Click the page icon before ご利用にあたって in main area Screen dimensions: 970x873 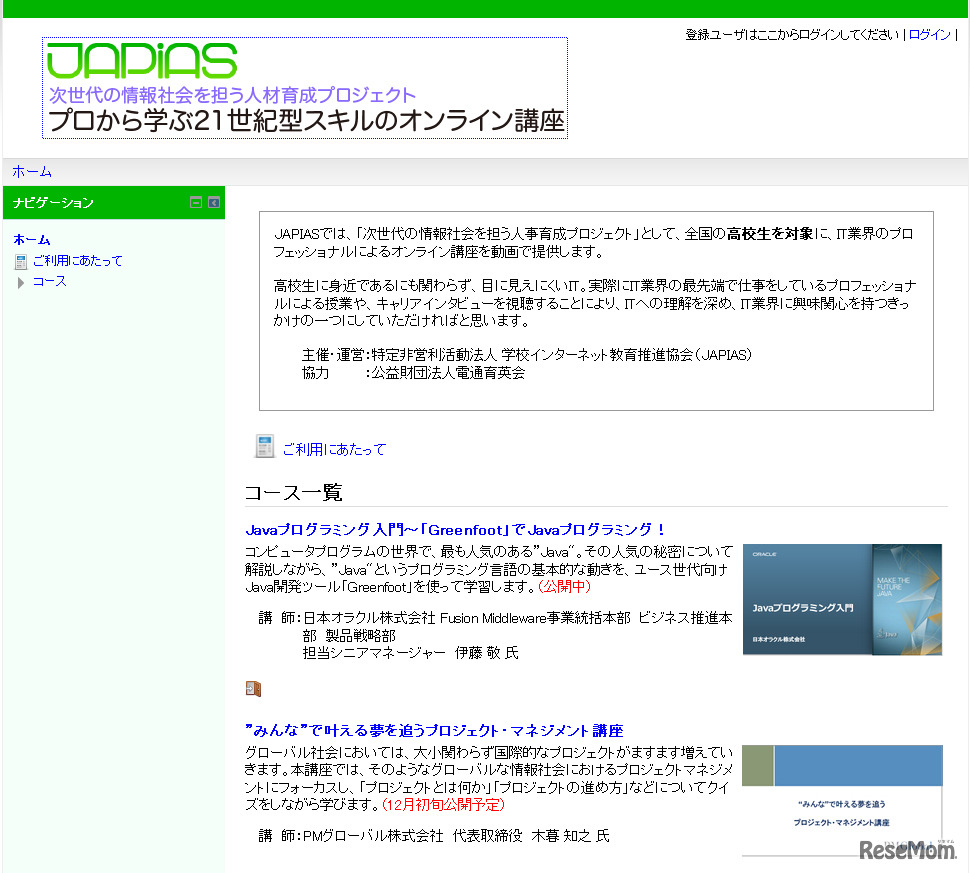point(263,447)
